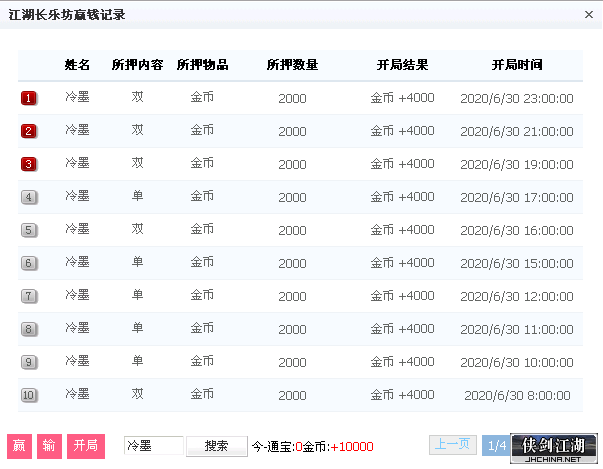
Task: Go to previous page with 上一页
Action: click(453, 445)
